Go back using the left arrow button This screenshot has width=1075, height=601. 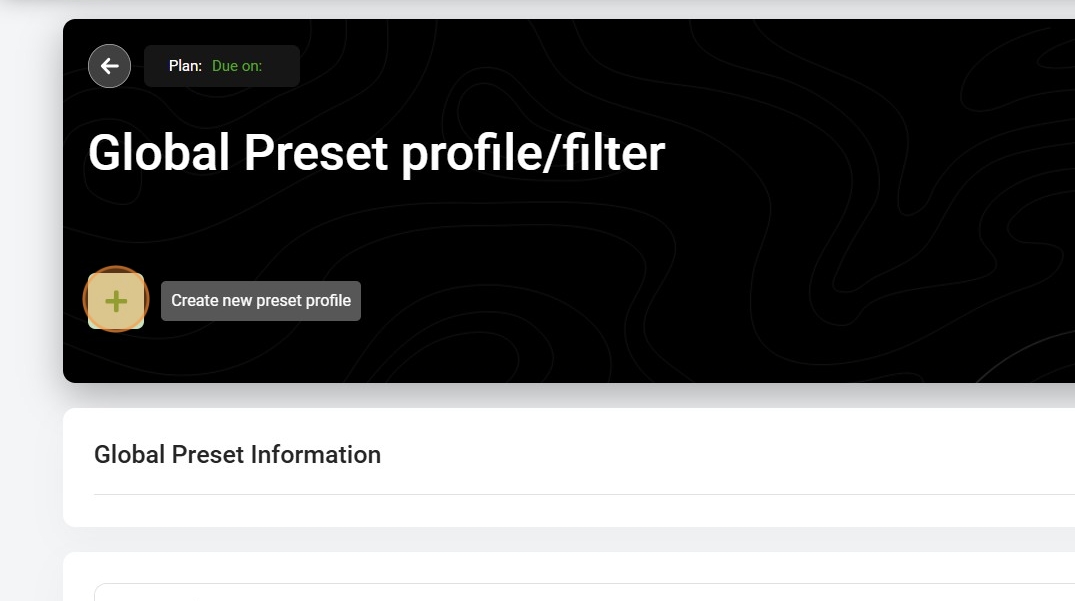point(110,66)
